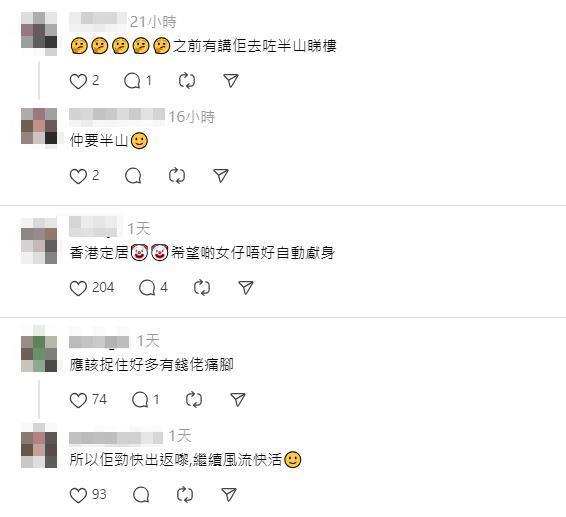Share the 仲要半山 reply
The width and height of the screenshot is (566, 517).
coord(221,176)
